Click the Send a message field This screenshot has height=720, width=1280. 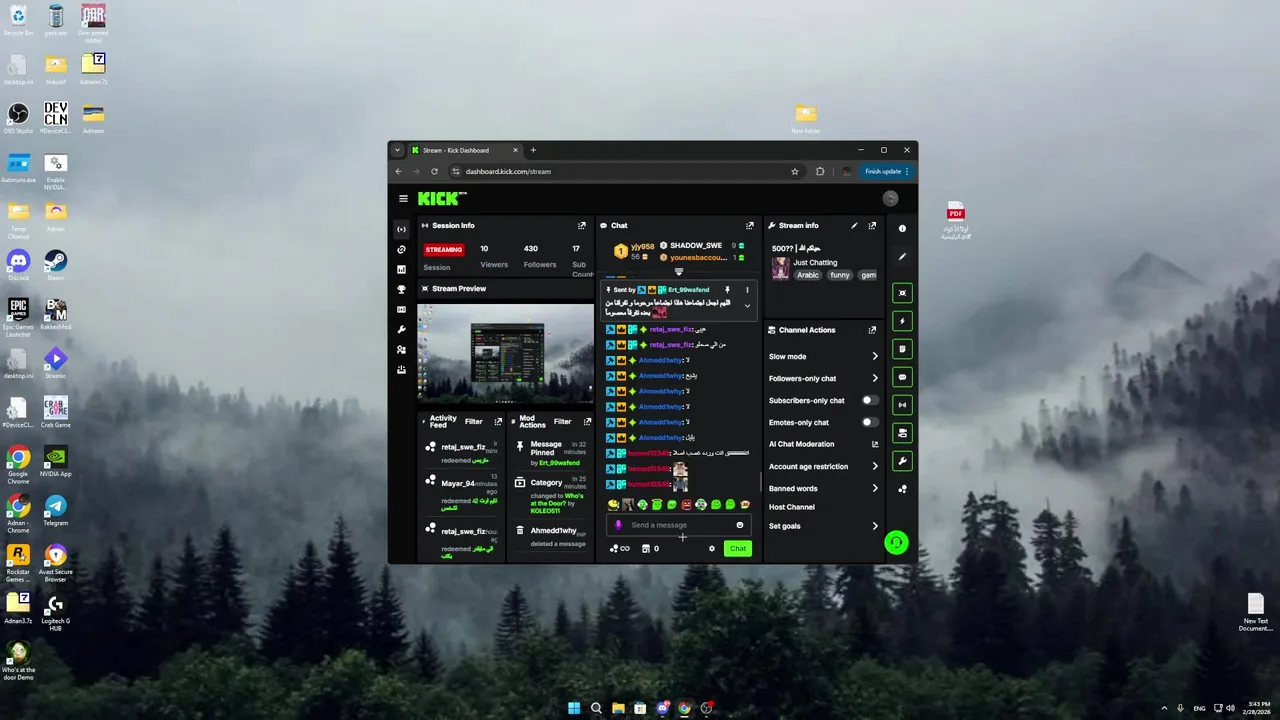coord(680,525)
